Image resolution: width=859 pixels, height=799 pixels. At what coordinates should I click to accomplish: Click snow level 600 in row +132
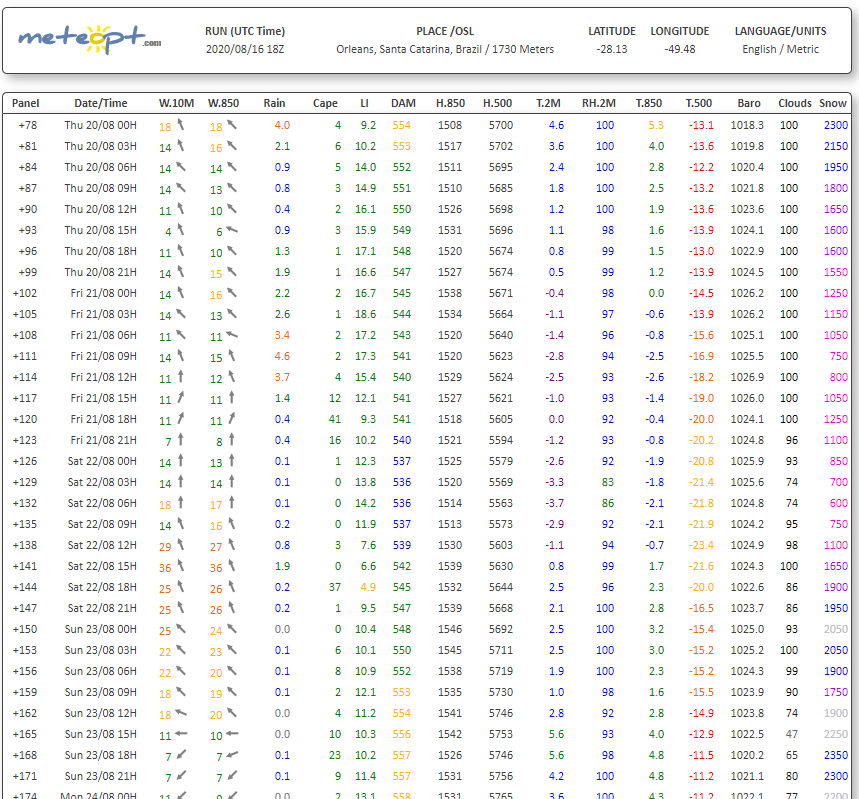839,503
